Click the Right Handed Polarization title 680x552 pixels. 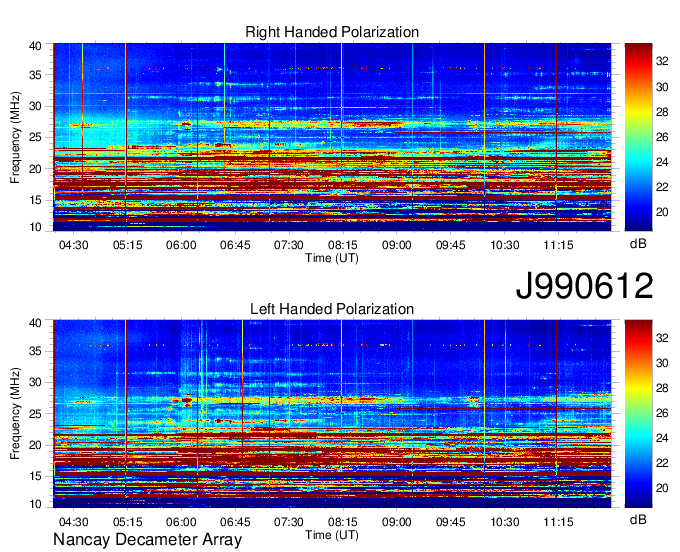point(332,32)
